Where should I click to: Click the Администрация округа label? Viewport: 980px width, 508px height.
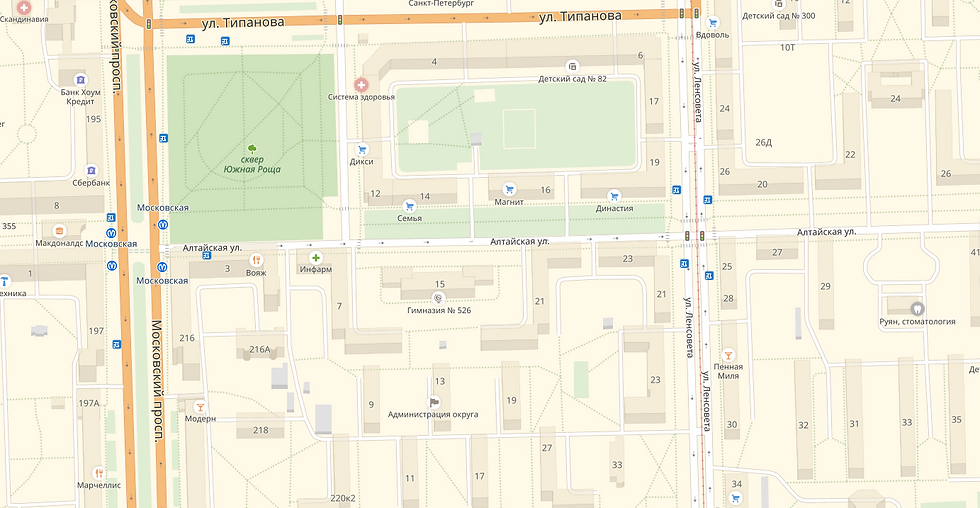[433, 414]
